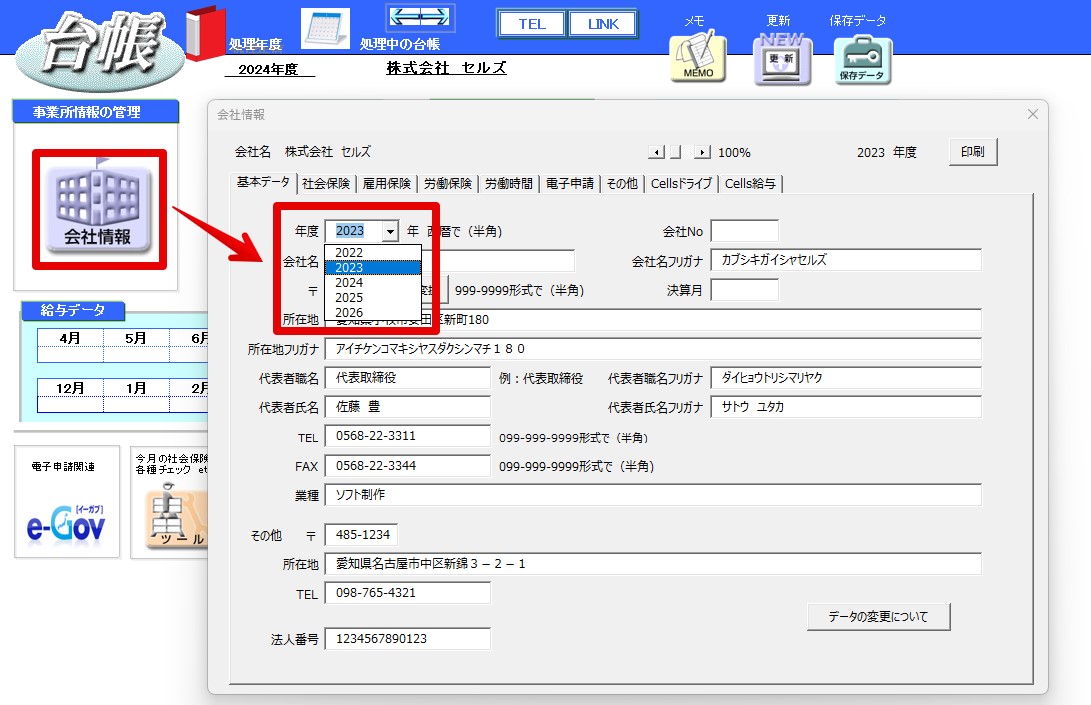
Task: Switch to the 労働保険 tab
Action: pos(448,184)
